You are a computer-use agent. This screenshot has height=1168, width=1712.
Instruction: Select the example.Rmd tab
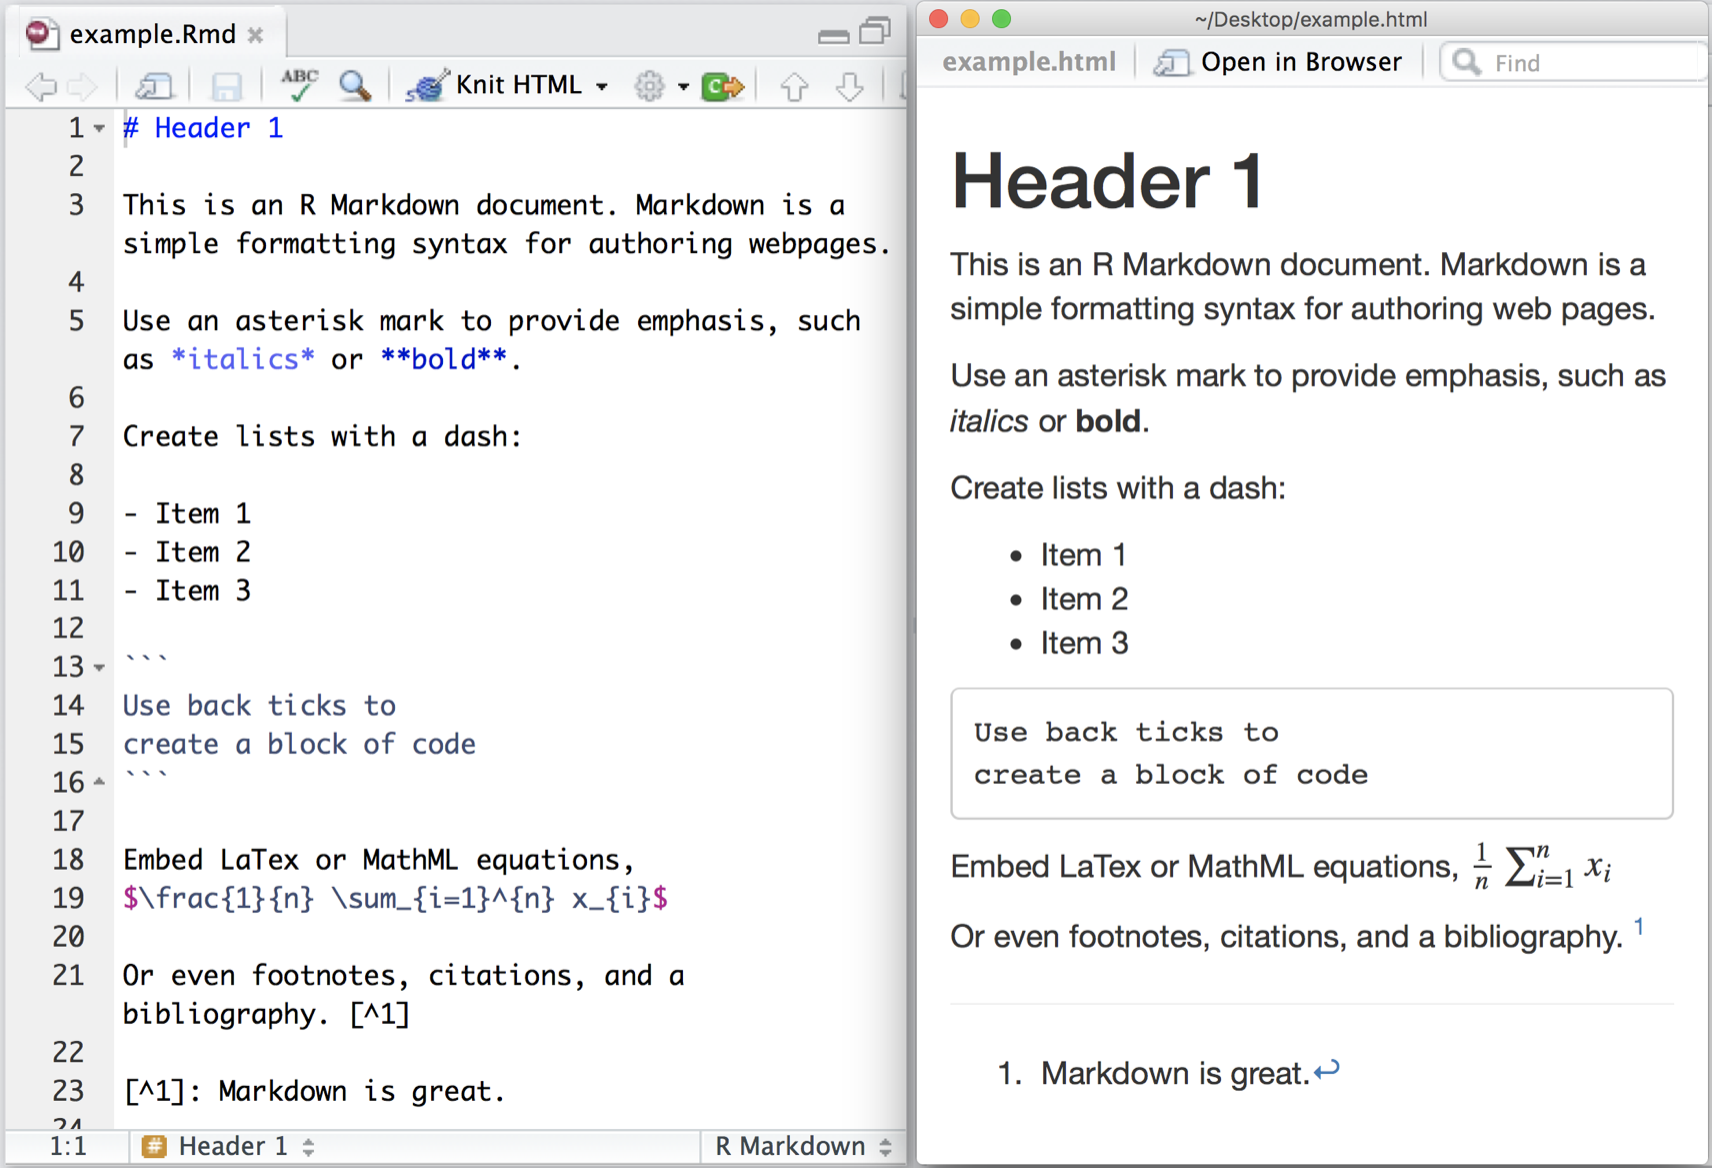pyautogui.click(x=152, y=34)
